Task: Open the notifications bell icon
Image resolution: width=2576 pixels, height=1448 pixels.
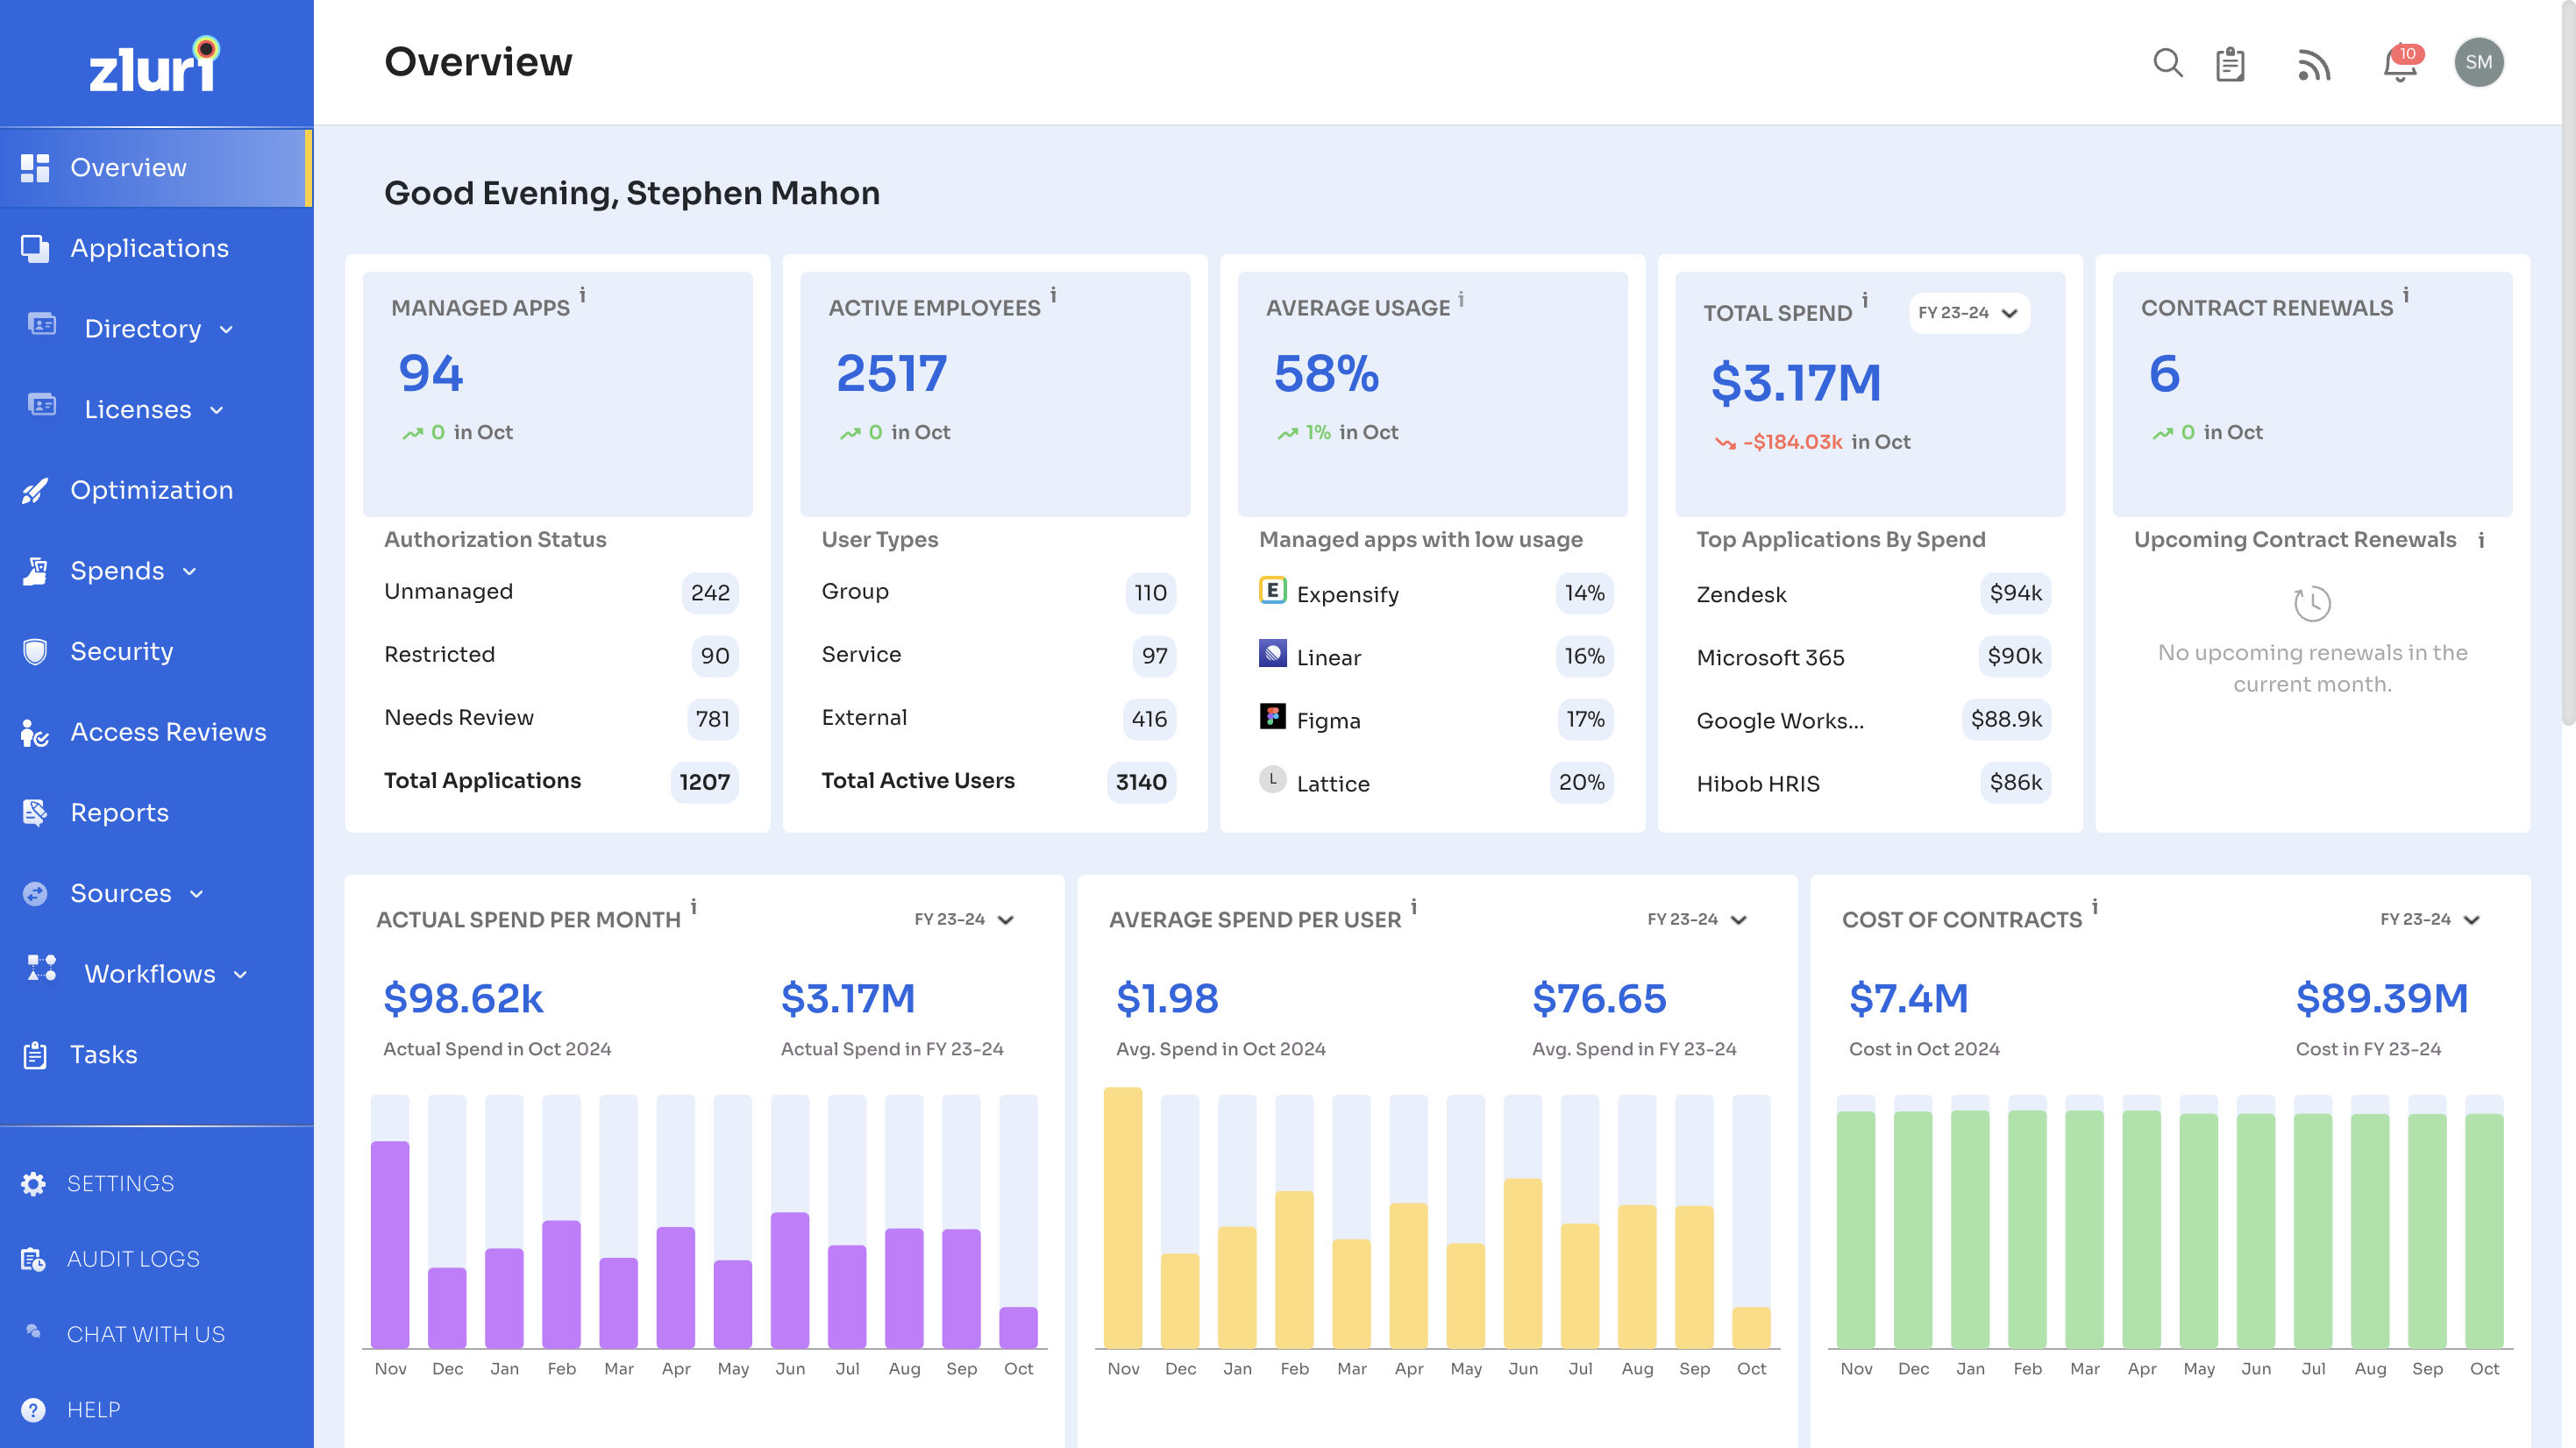Action: coord(2399,64)
